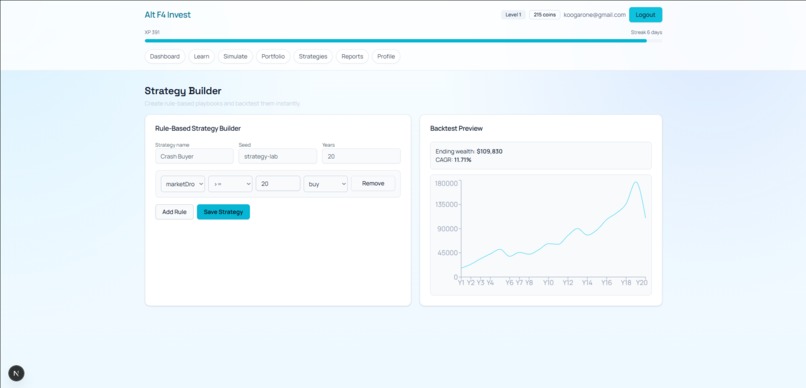806x388 pixels.
Task: Click the koogarone@gmail.com email text
Action: [x=595, y=15]
